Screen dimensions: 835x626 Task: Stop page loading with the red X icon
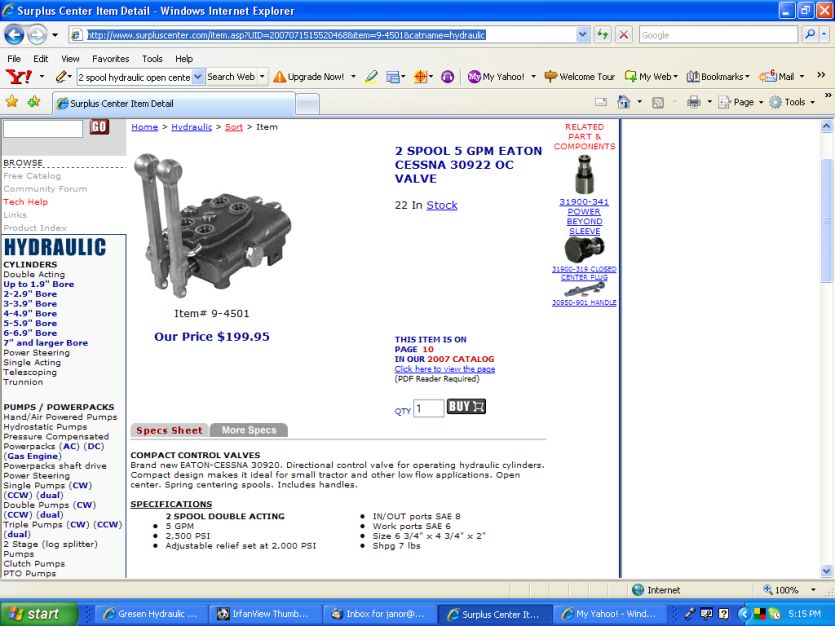click(623, 34)
